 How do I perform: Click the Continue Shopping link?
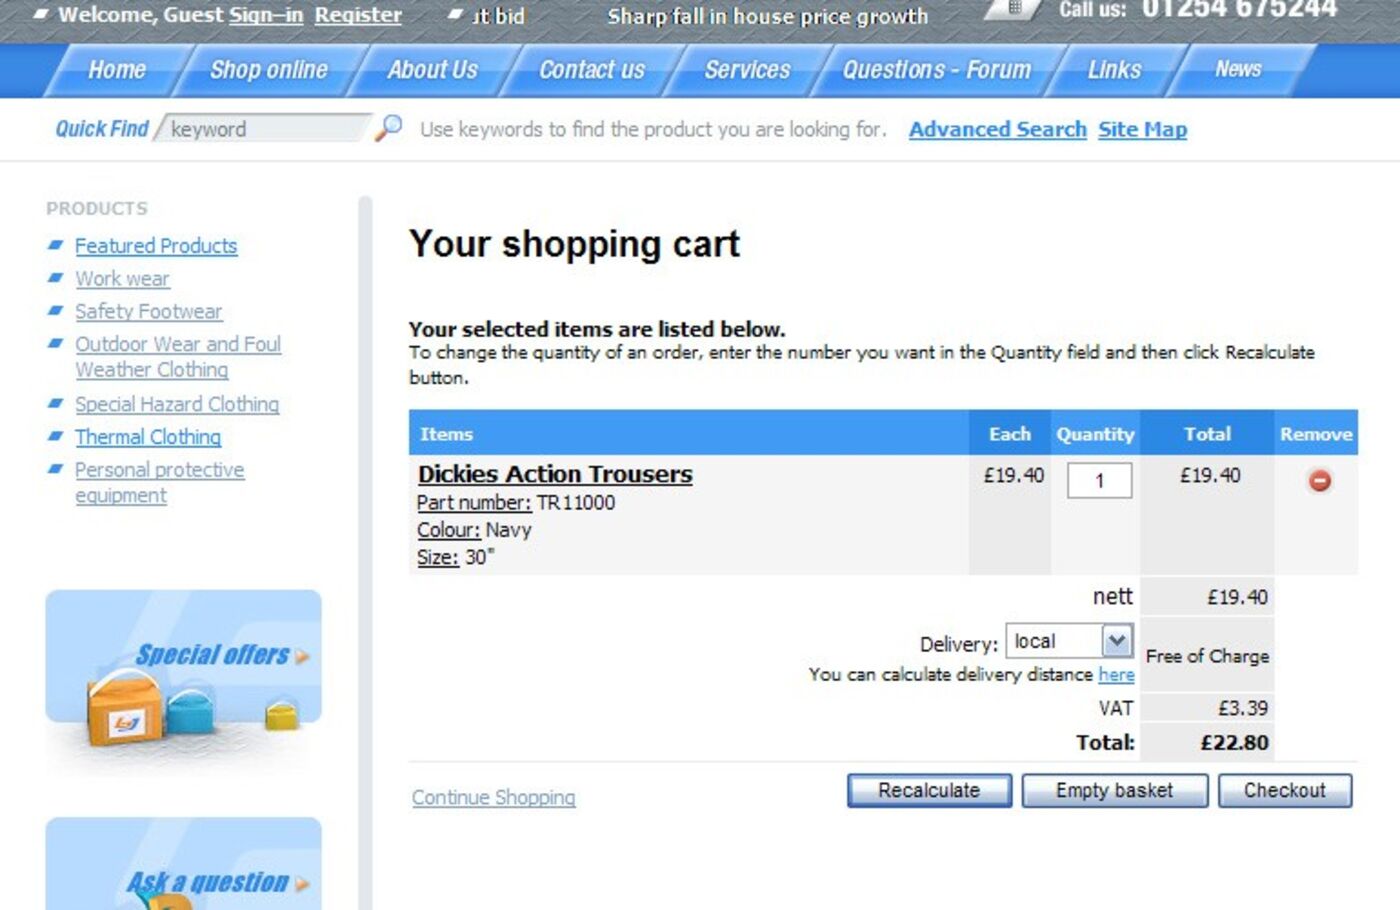(493, 797)
